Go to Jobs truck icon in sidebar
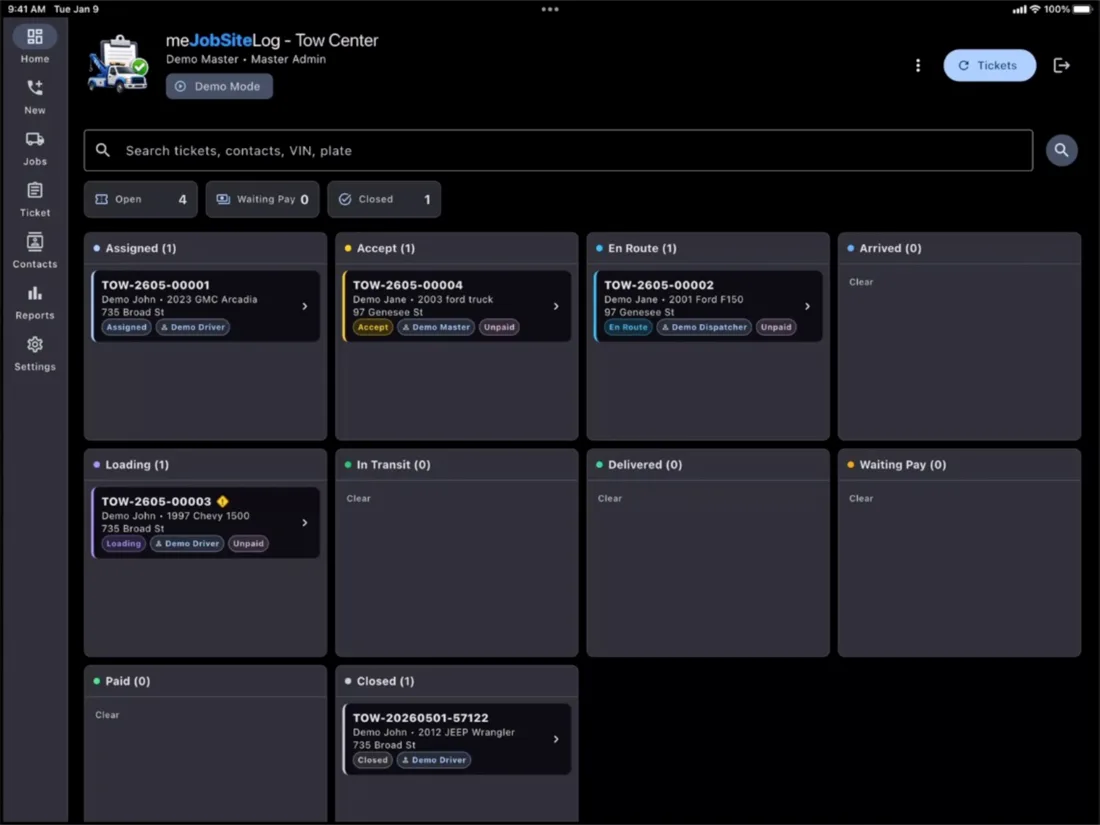The height and width of the screenshot is (825, 1100). click(x=34, y=139)
